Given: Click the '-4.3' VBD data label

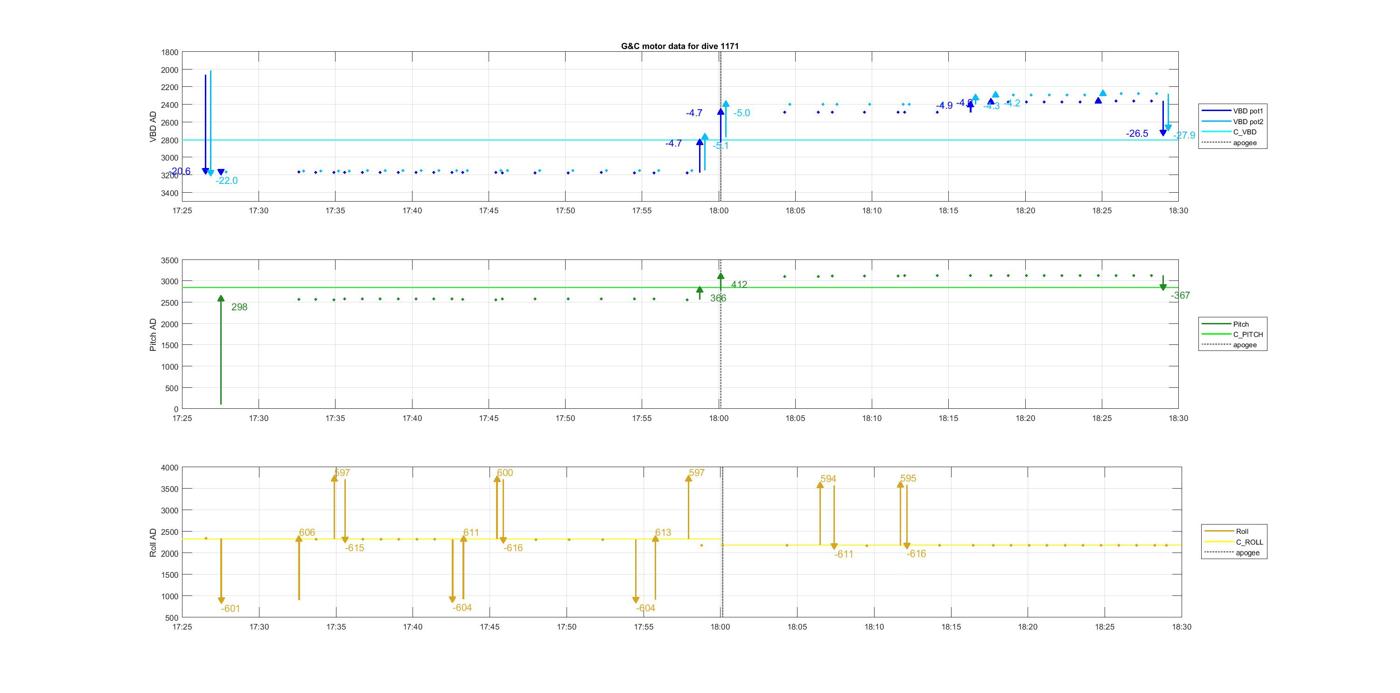Looking at the screenshot, I should 991,106.
